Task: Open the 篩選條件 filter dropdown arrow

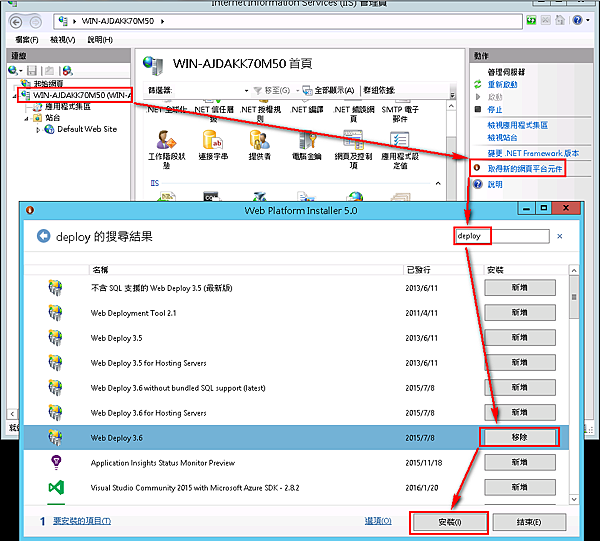Action: click(246, 91)
